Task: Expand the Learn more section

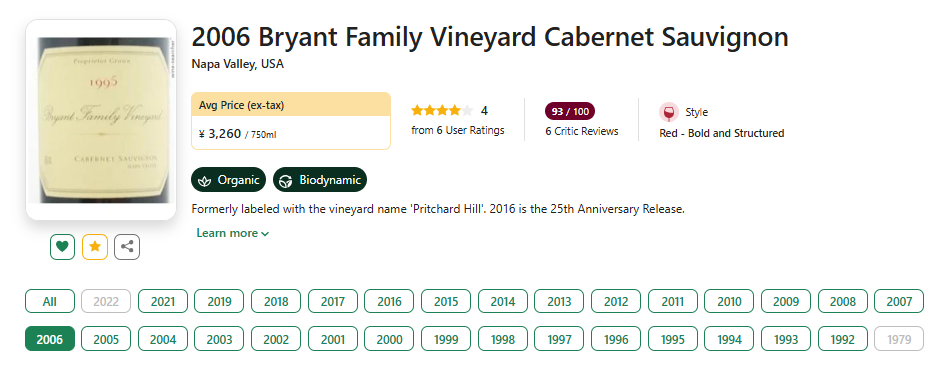Action: coord(233,233)
